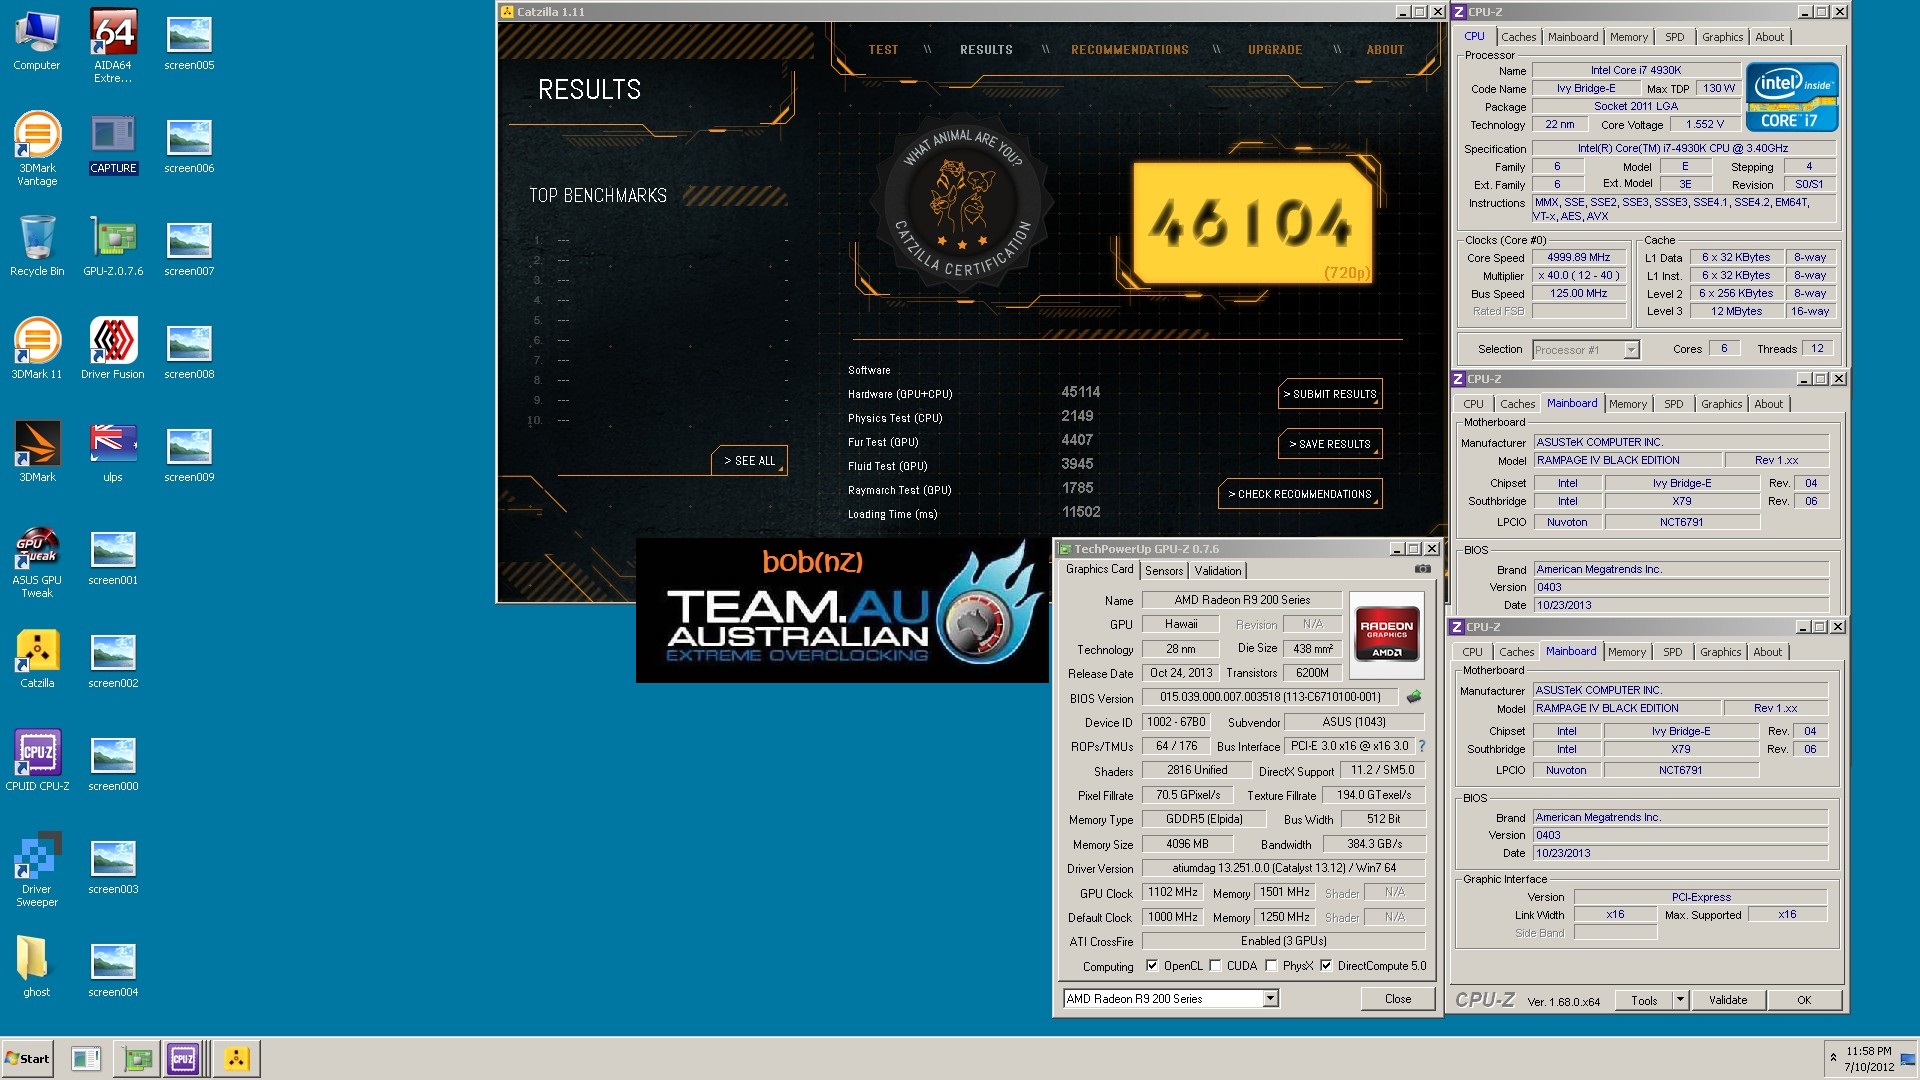This screenshot has width=1920, height=1080.
Task: Select the CPUID CPU-Z desktop shortcut
Action: coord(37,761)
